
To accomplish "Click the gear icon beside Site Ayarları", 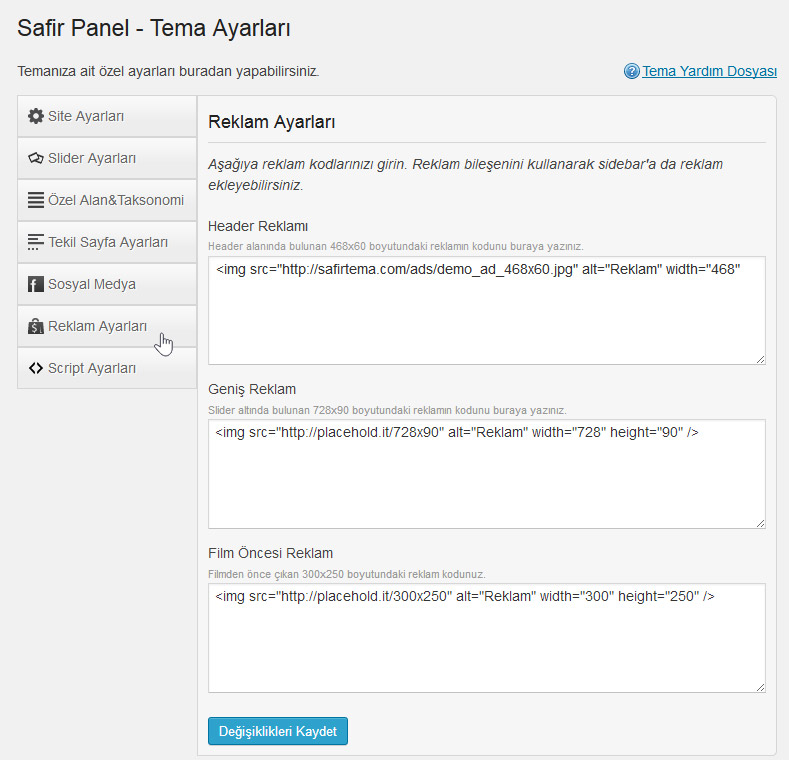I will pyautogui.click(x=36, y=116).
